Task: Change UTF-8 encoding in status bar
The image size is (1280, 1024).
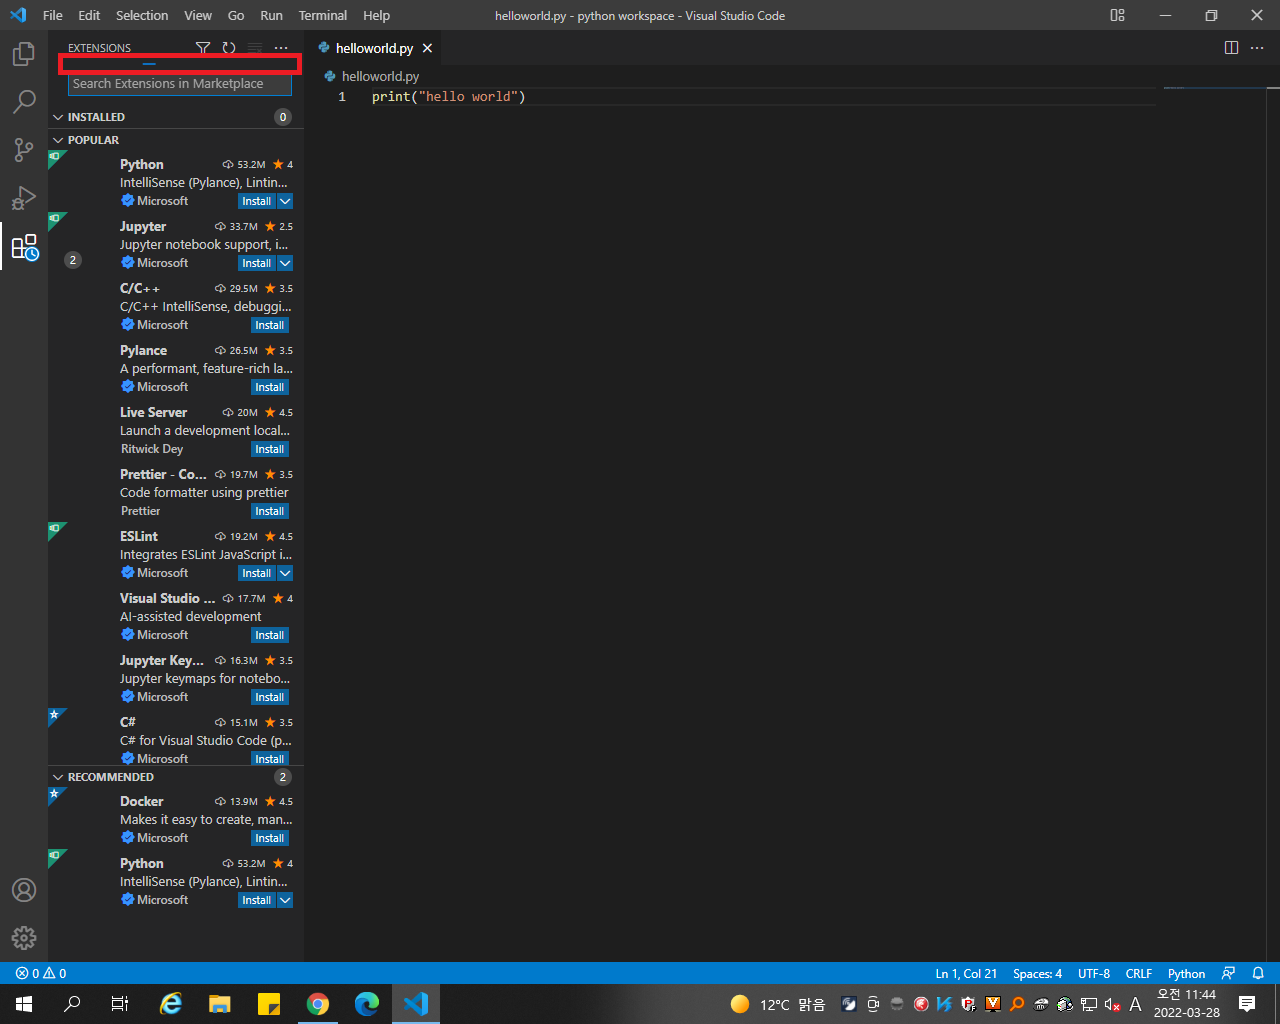Action: 1094,973
